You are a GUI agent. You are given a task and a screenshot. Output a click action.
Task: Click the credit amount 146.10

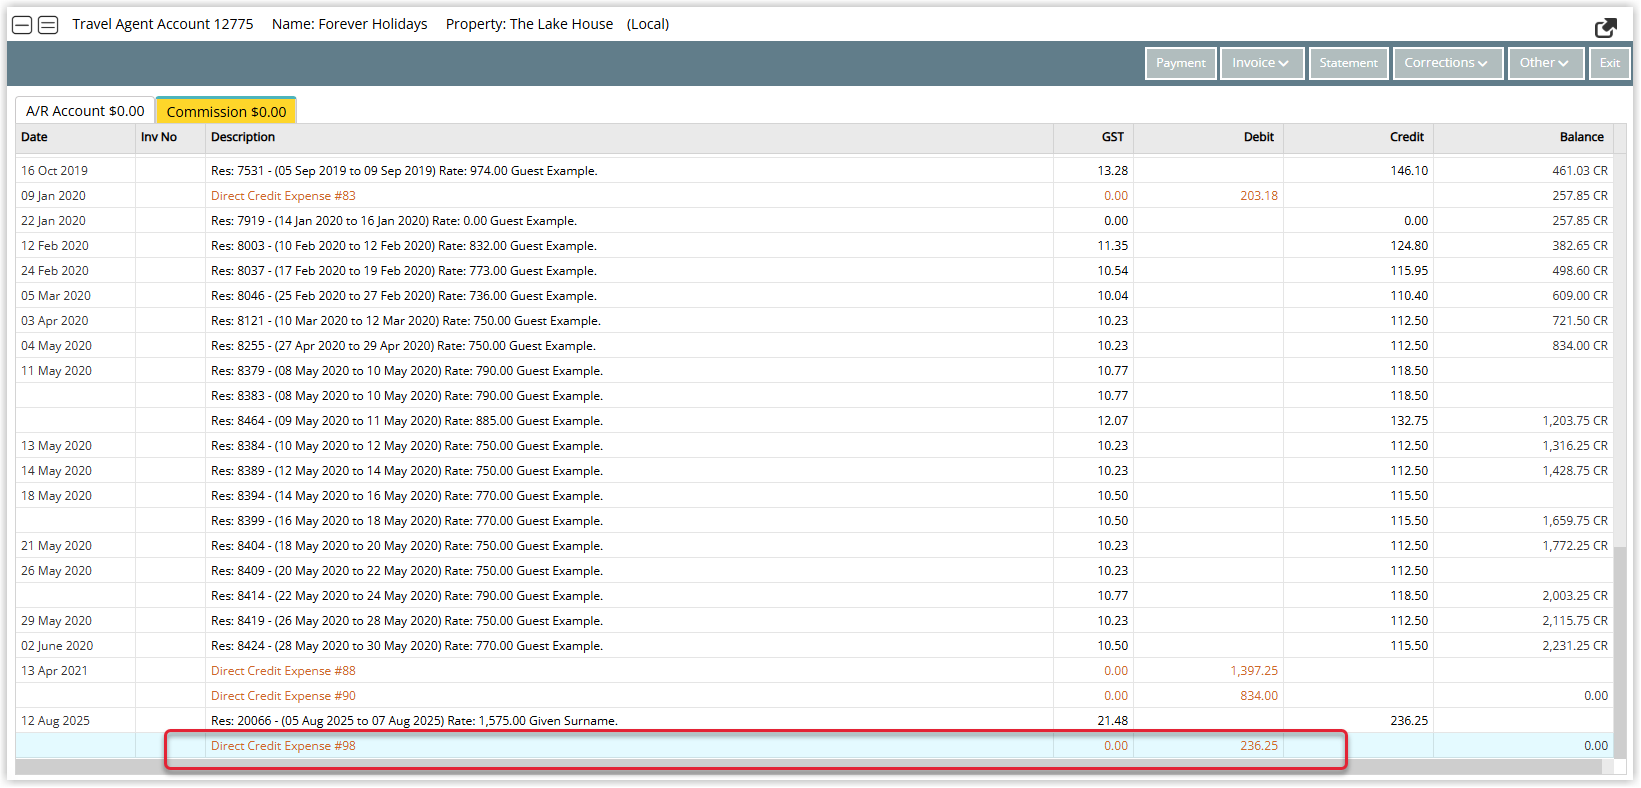1409,171
